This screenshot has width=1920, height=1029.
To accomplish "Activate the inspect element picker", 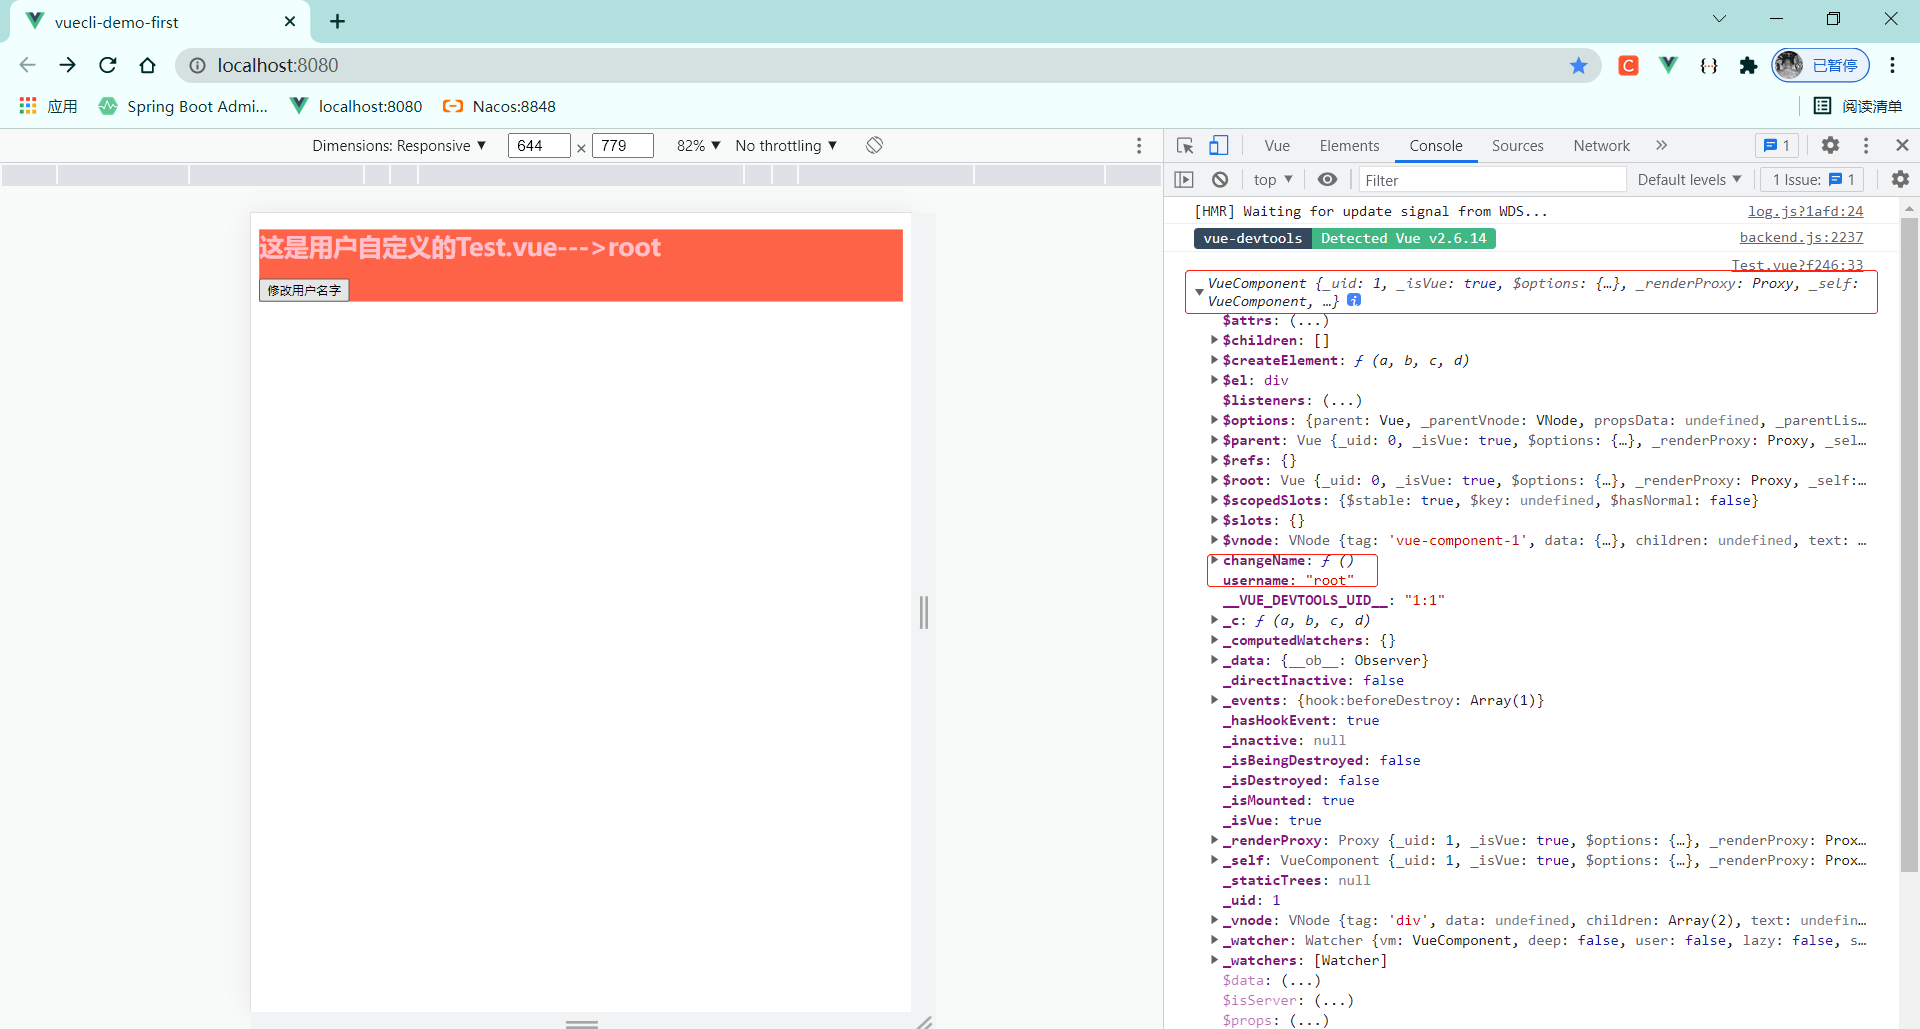I will (1186, 146).
